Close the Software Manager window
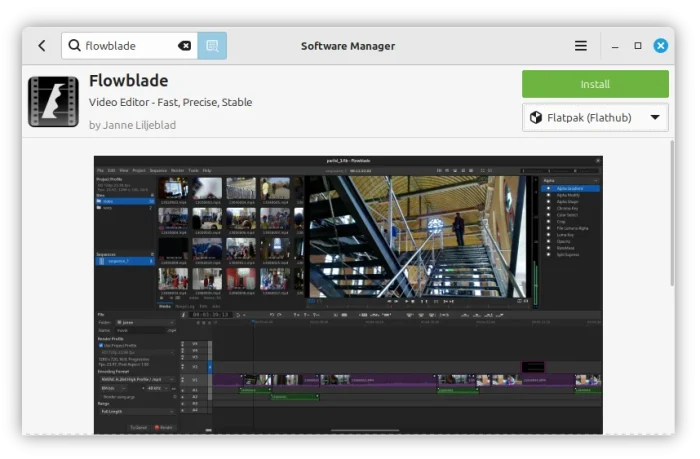The image size is (700, 459). (x=661, y=46)
